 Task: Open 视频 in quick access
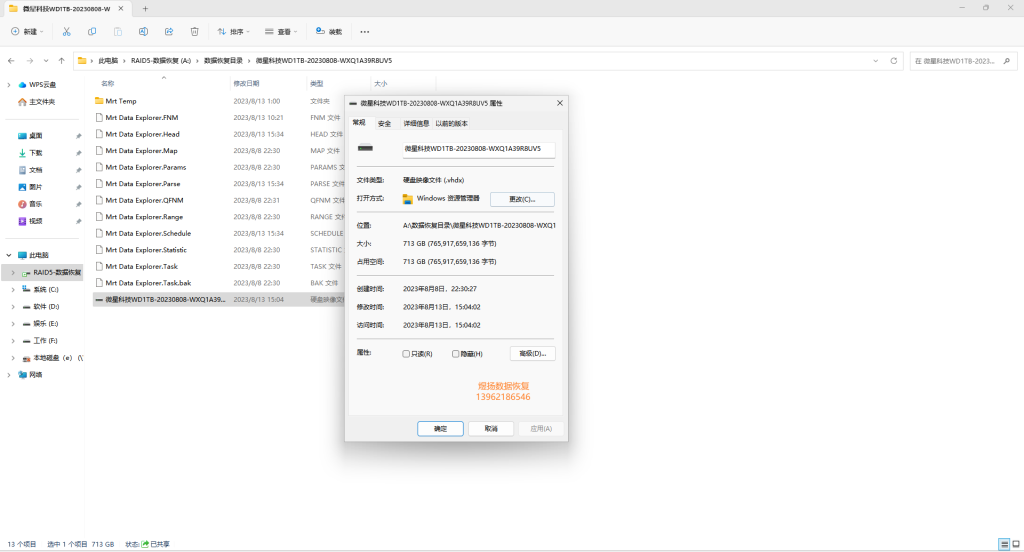pyautogui.click(x=35, y=221)
